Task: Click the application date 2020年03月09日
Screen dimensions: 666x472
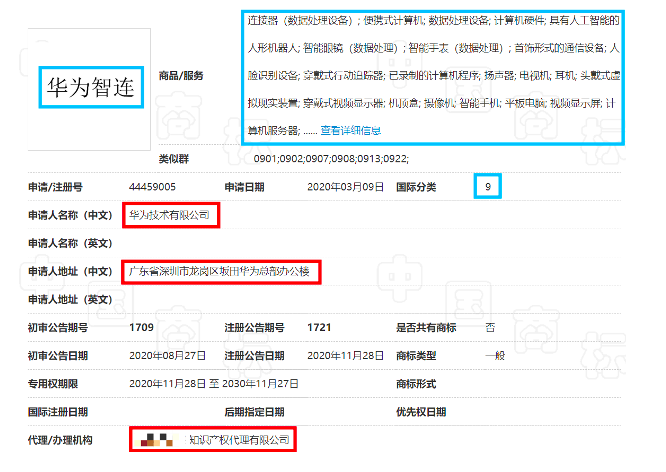Action: (x=345, y=187)
